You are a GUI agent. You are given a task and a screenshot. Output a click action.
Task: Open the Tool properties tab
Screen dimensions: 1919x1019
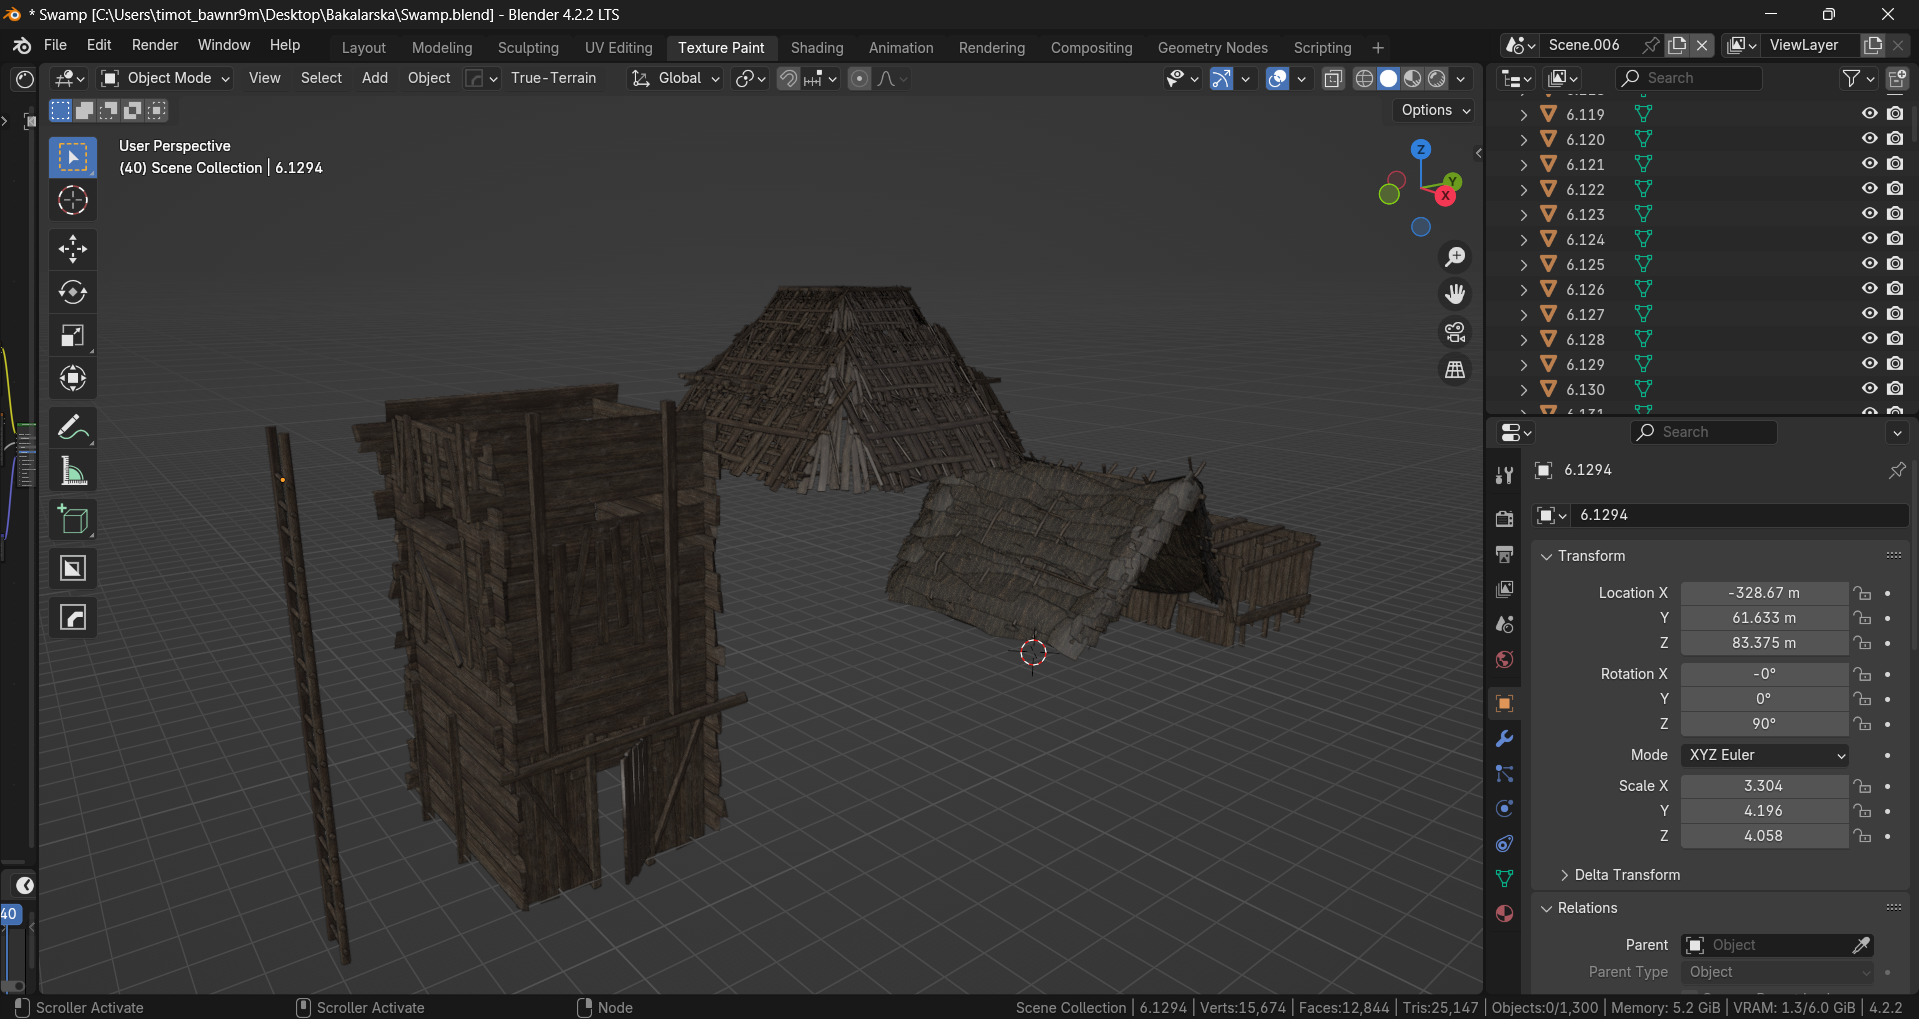coord(1504,476)
